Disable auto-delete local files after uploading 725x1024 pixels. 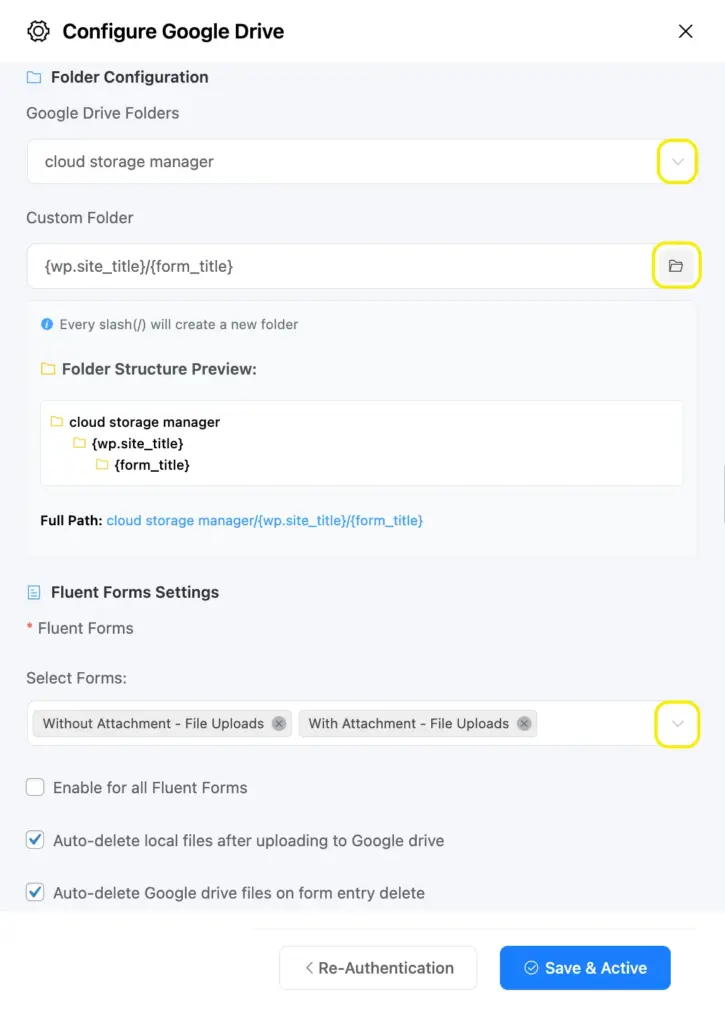[35, 839]
